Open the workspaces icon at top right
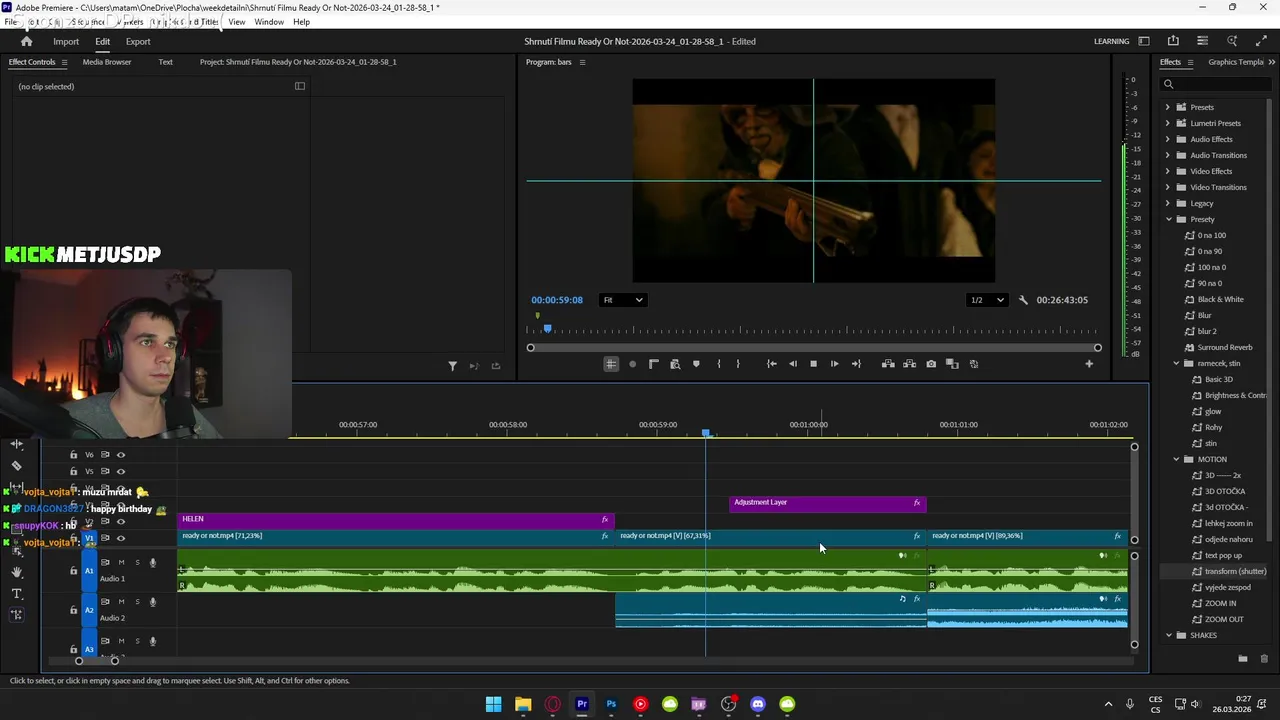The image size is (1280, 720). [1144, 41]
